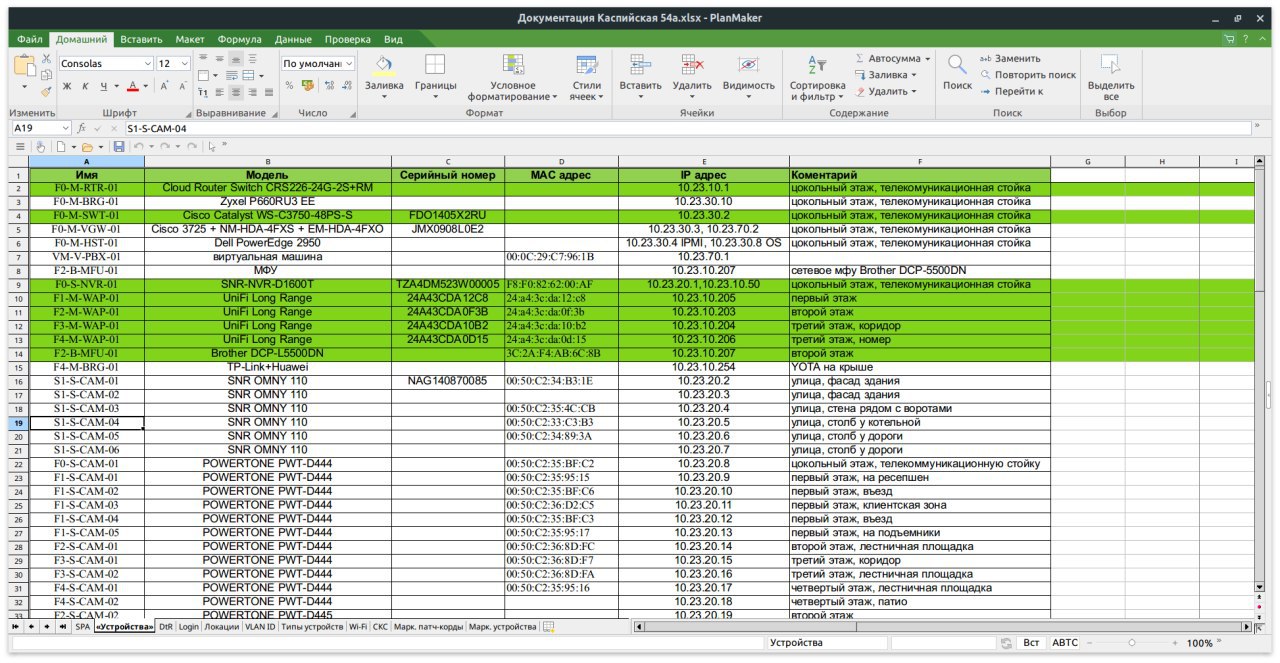Toggle left horizontal alignment
1280x663 pixels.
tap(219, 92)
